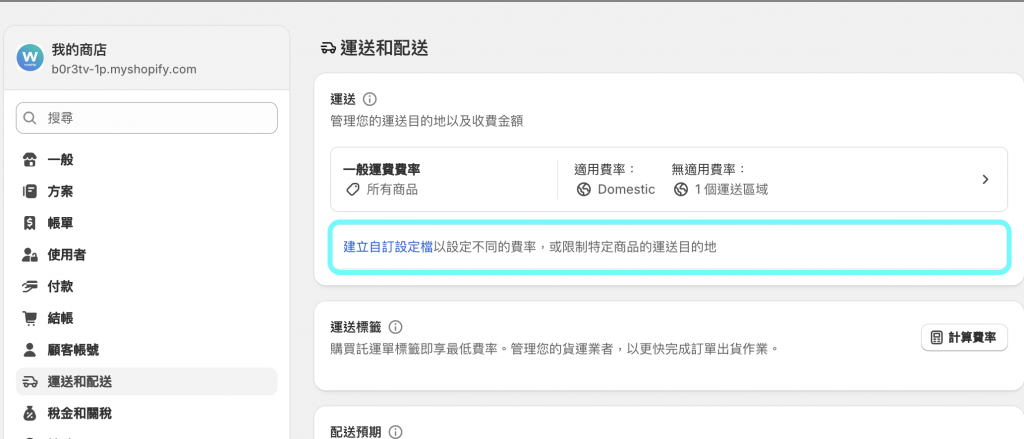
Task: Expand the 一般運費費率 row chevron
Action: 985,179
